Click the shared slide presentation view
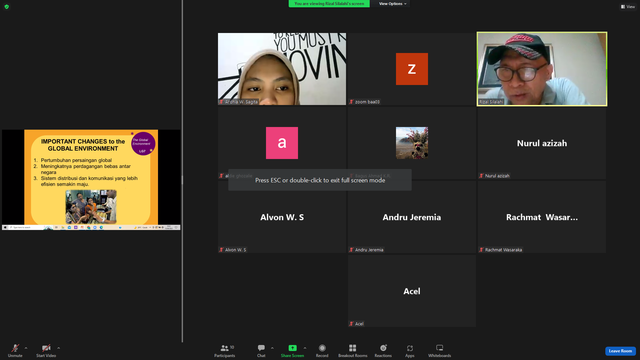This screenshot has height=360, width=640. (91, 180)
